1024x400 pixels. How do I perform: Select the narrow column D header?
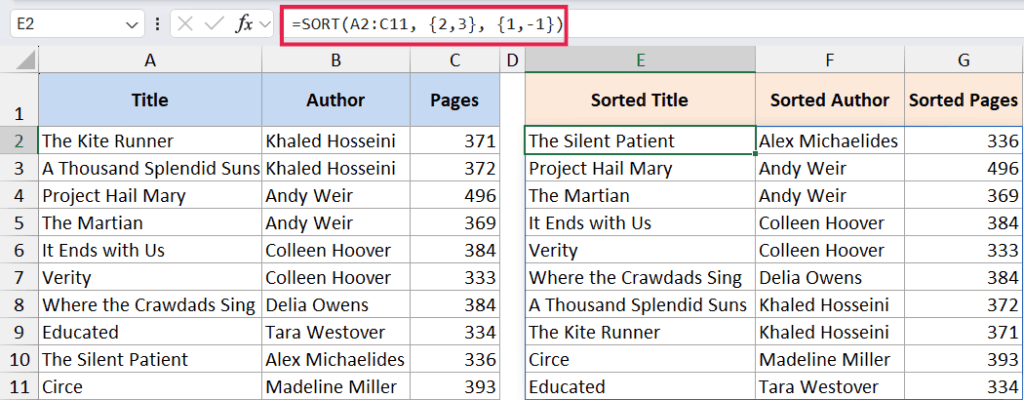pos(513,60)
